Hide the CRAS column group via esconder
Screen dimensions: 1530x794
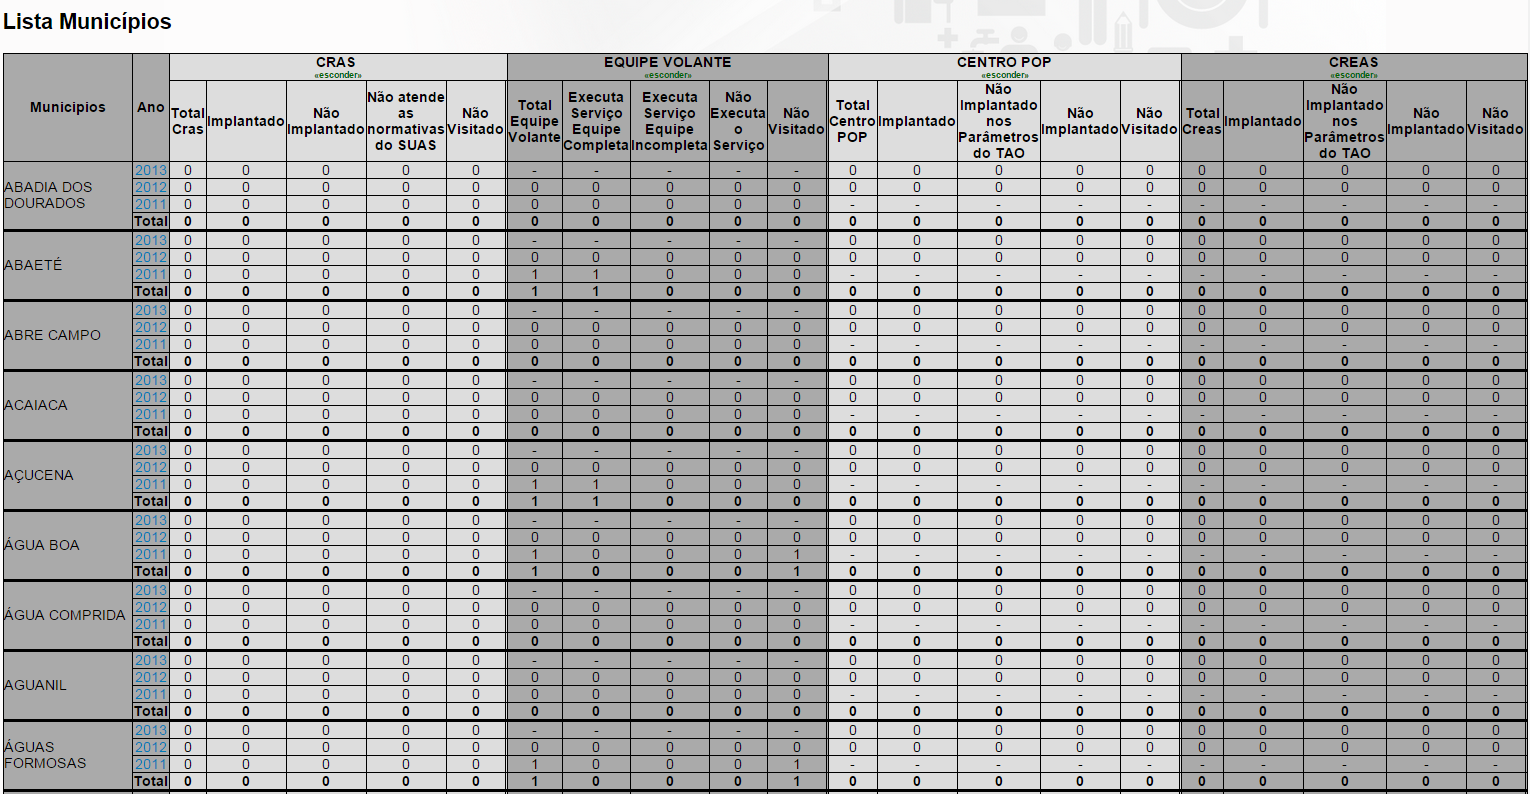click(338, 75)
